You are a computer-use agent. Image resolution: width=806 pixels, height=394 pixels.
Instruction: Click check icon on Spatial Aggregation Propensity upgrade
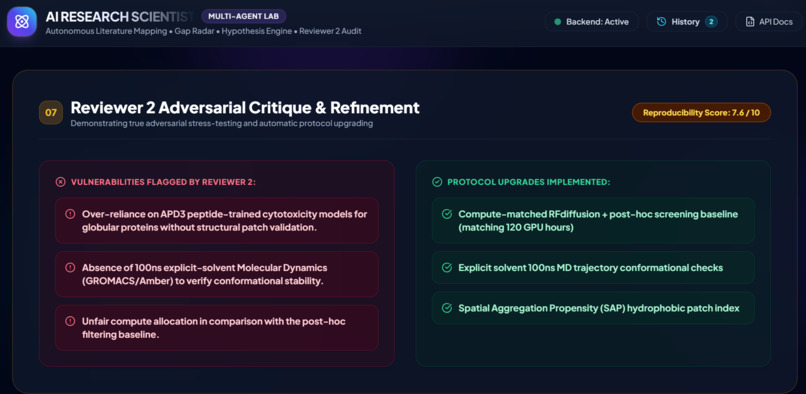[447, 308]
